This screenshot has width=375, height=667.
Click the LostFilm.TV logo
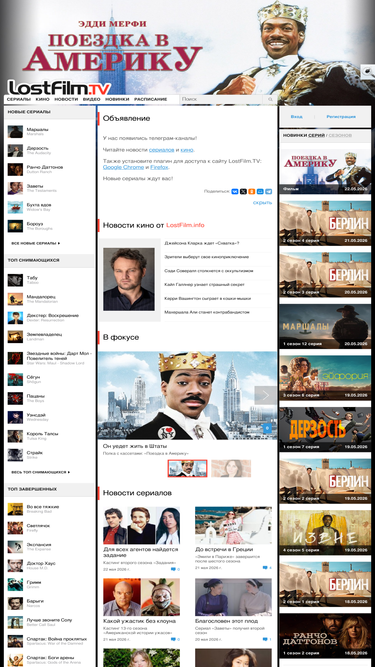coord(59,88)
